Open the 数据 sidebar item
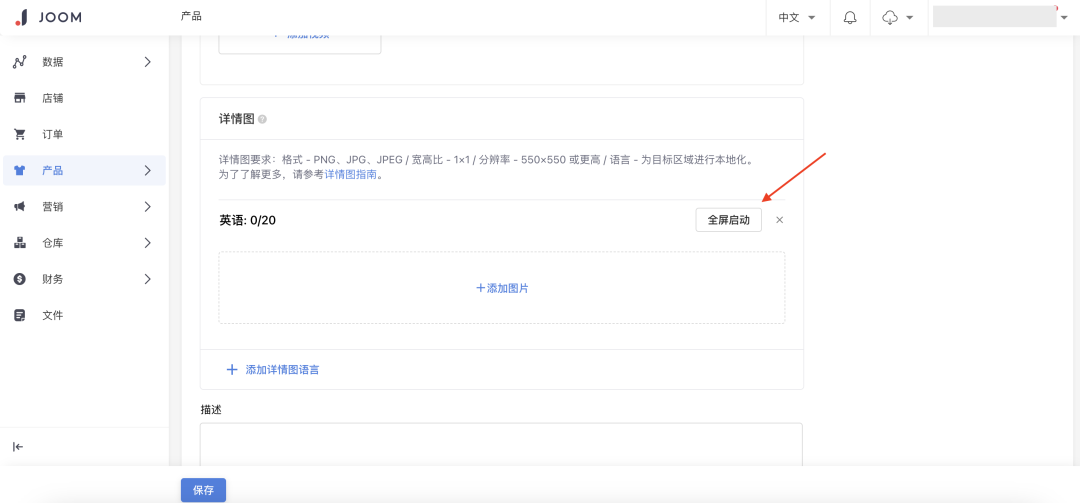Screen dimensions: 1080x503 click(x=84, y=62)
